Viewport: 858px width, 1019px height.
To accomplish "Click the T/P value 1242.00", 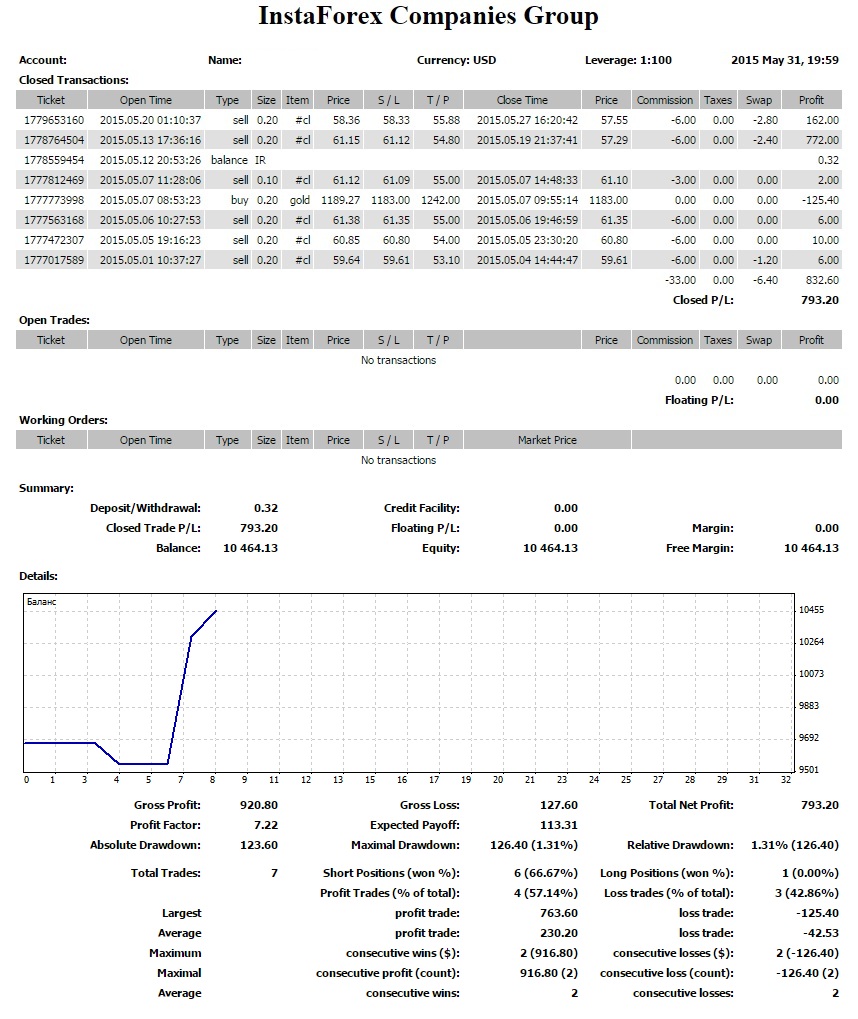I will 440,200.
